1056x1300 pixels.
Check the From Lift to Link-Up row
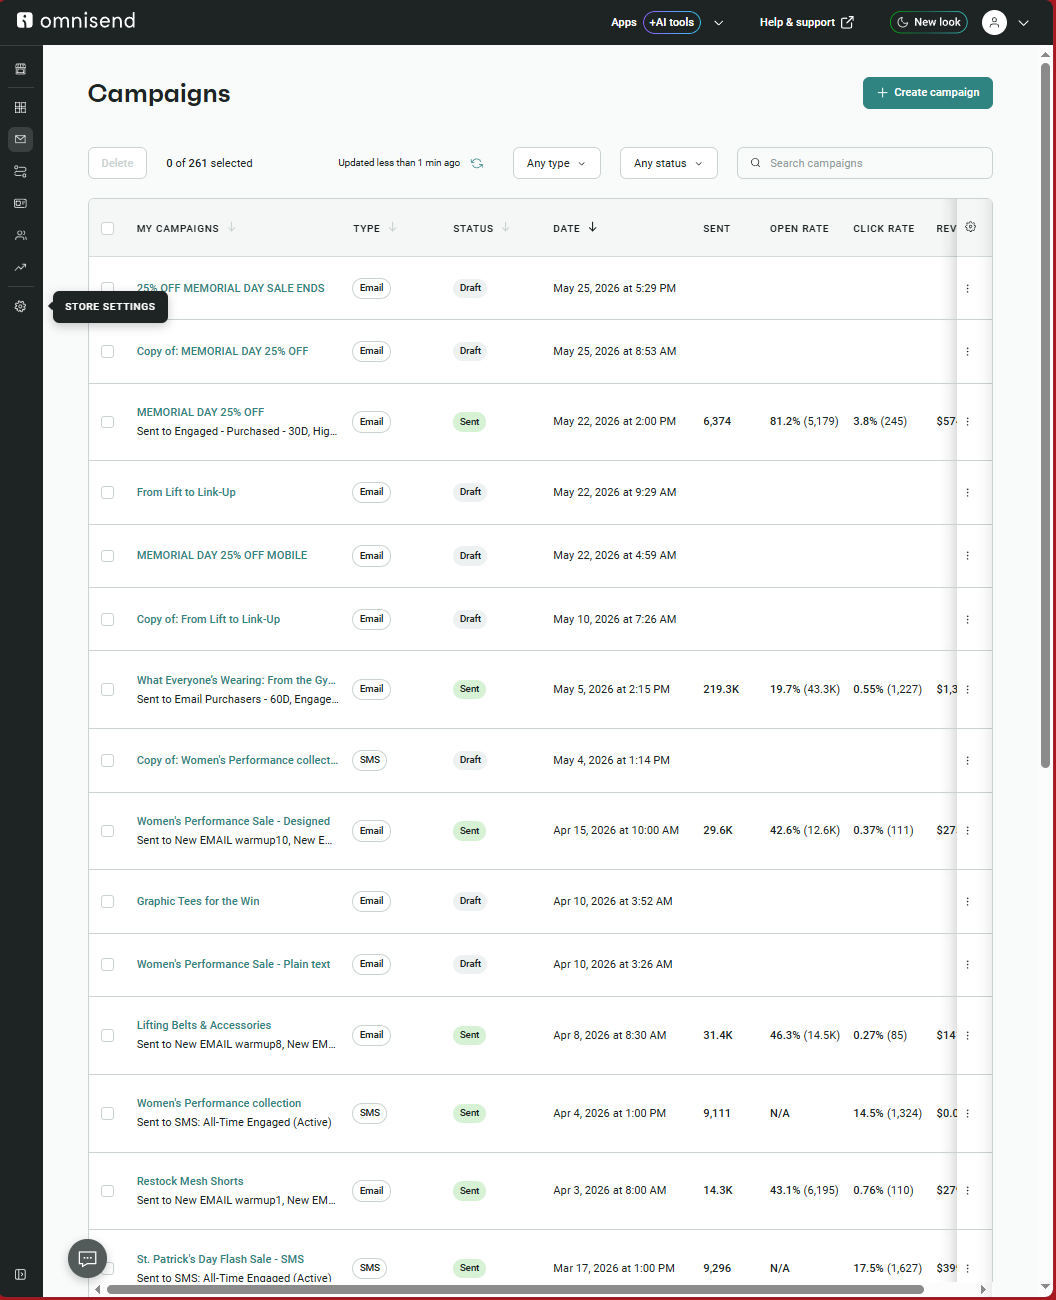point(108,492)
